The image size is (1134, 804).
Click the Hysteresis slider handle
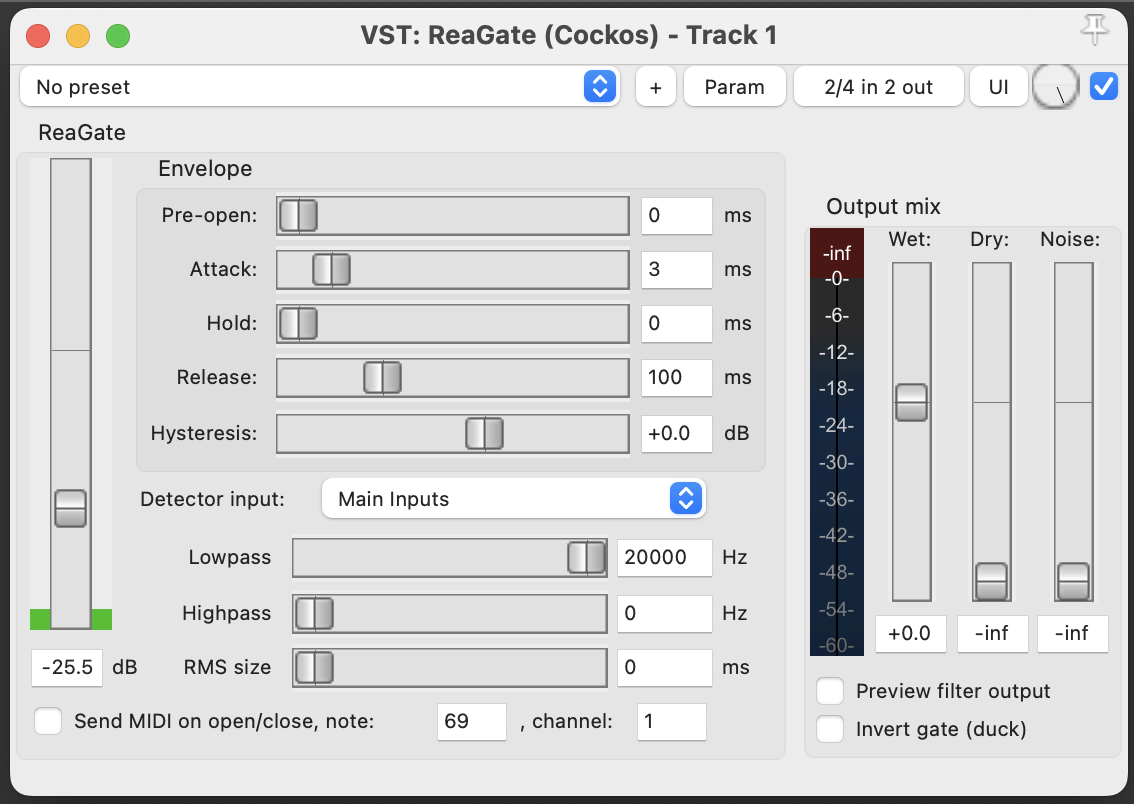click(484, 434)
